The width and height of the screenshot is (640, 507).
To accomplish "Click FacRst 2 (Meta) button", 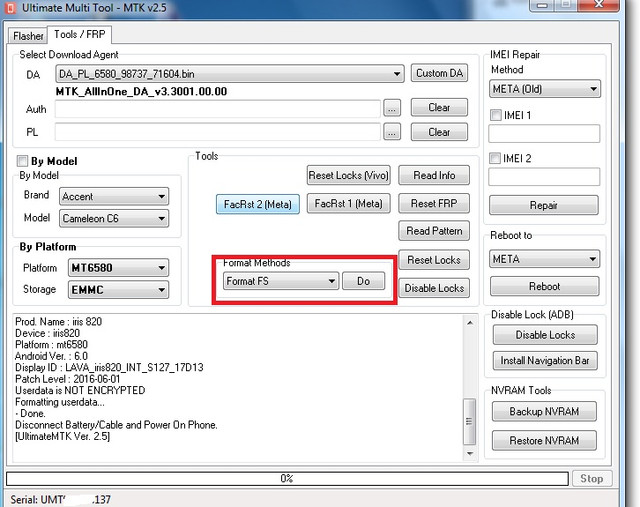I will tap(258, 204).
